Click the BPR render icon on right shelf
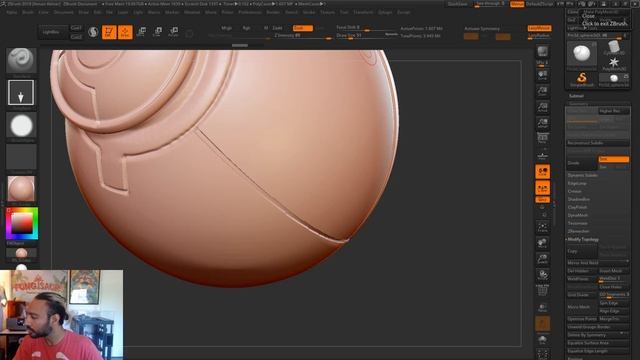The image size is (640, 360). click(x=542, y=52)
